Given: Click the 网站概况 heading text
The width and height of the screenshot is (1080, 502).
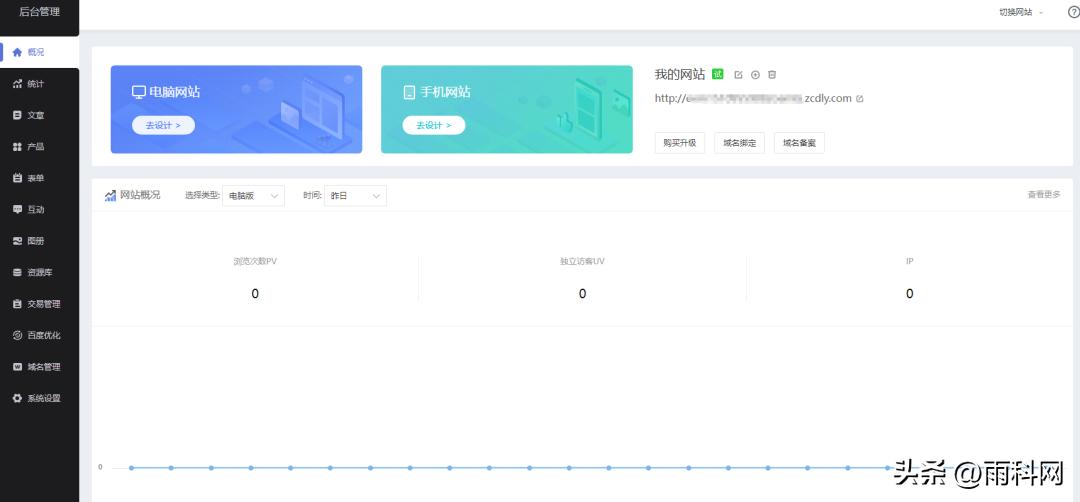Looking at the screenshot, I should [141, 195].
